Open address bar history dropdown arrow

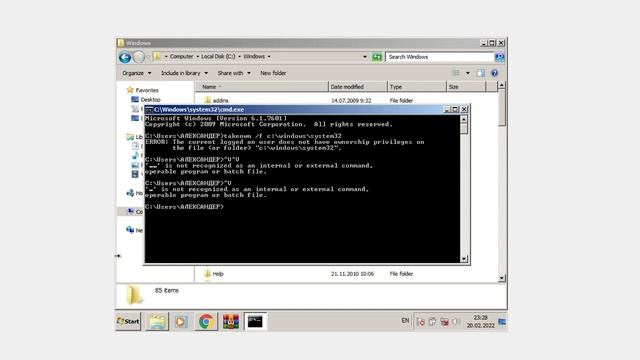click(x=365, y=57)
